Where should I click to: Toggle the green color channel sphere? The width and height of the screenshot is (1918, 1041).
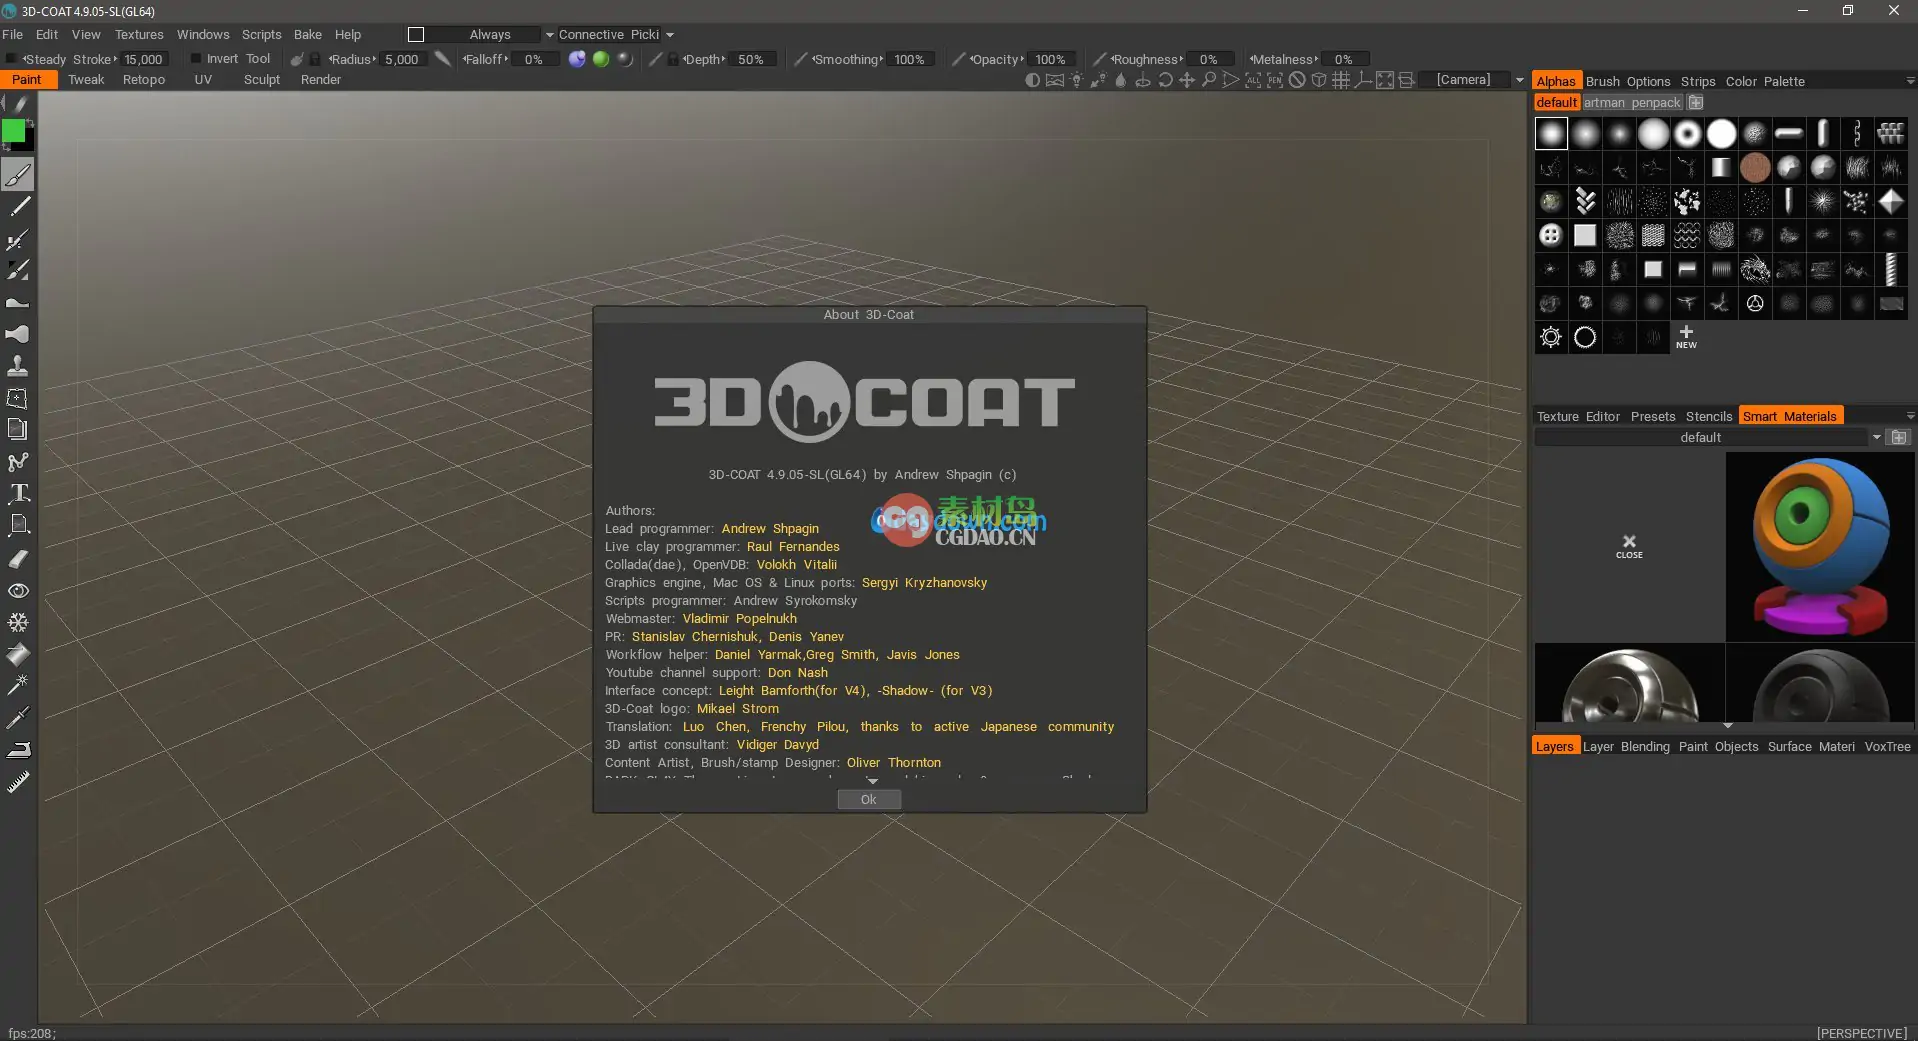pyautogui.click(x=601, y=59)
